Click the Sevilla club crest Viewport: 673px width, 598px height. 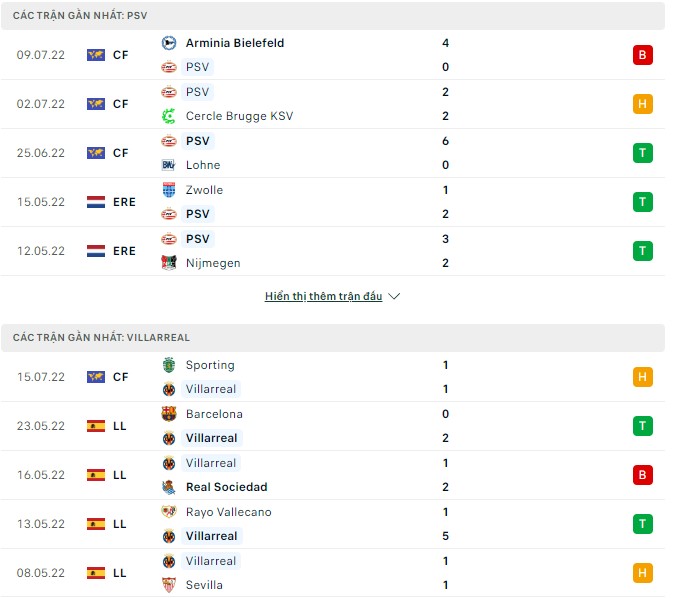pyautogui.click(x=168, y=585)
